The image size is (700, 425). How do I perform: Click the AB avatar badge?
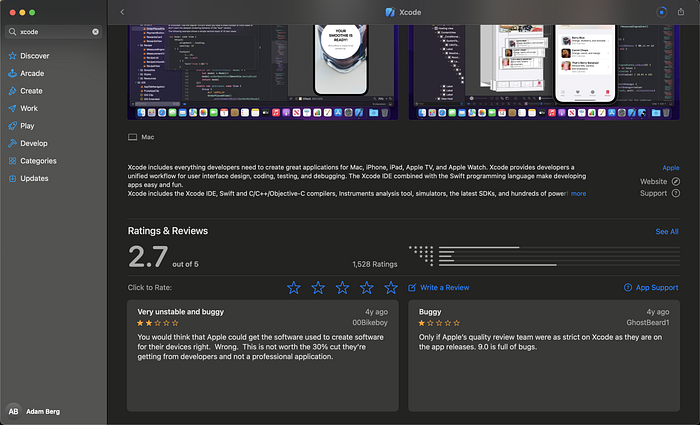point(13,411)
